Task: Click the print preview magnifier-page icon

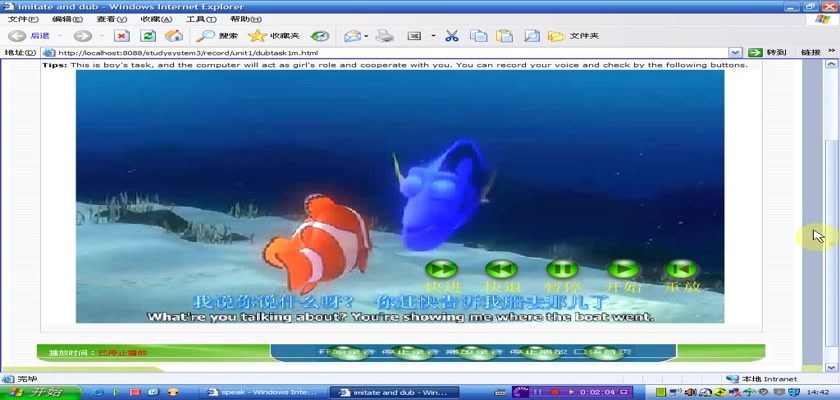Action: tap(531, 36)
